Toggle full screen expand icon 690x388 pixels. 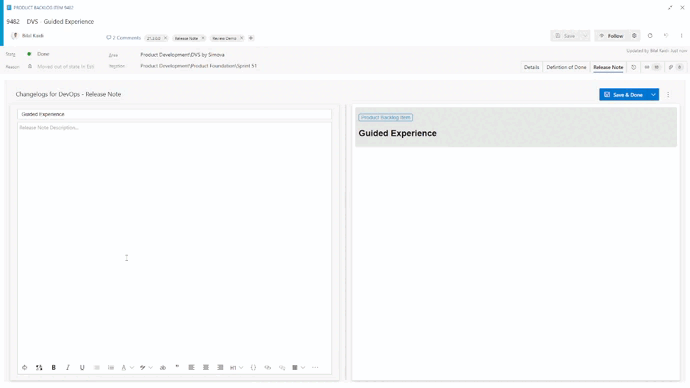pyautogui.click(x=670, y=7)
